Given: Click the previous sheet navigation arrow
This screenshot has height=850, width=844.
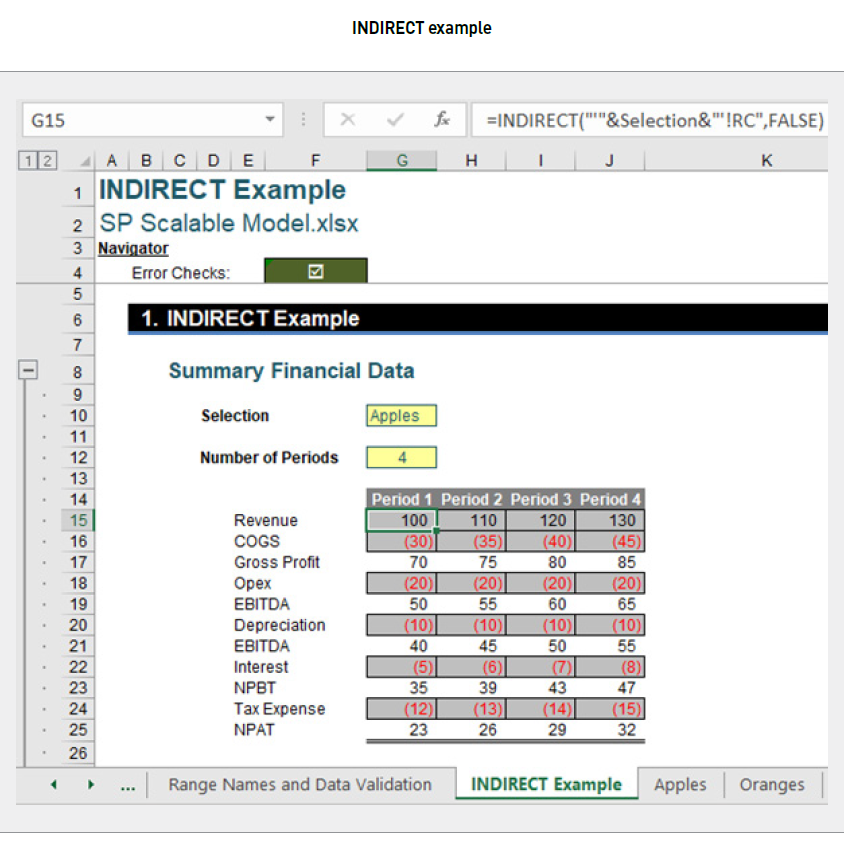Looking at the screenshot, I should [x=52, y=785].
